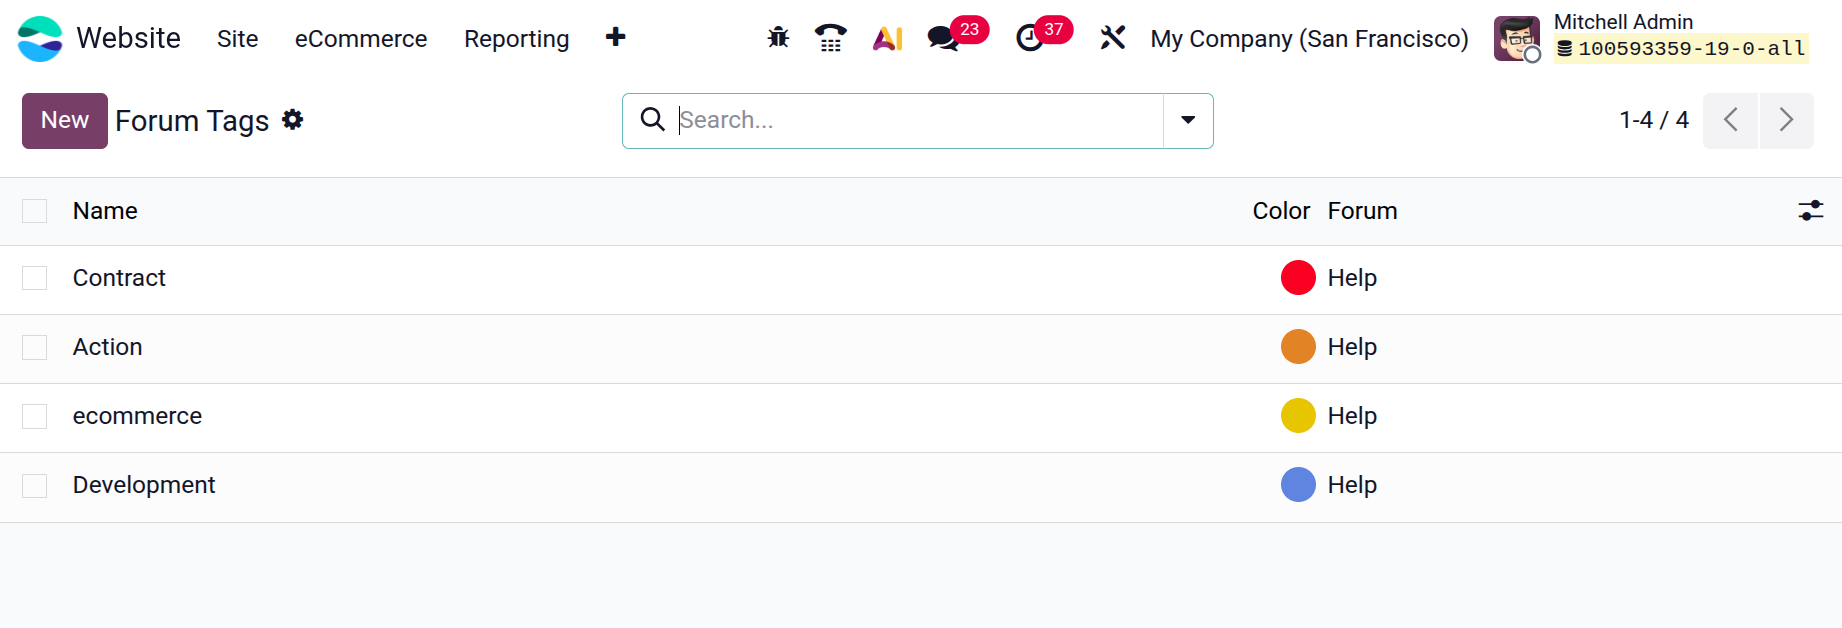Click the wrench and screwdriver tools icon
Screen dimensions: 1842x628
pos(1112,38)
